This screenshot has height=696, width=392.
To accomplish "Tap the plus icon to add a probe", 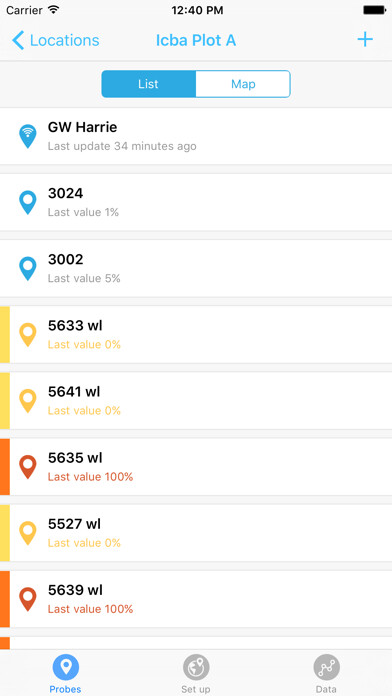I will pyautogui.click(x=365, y=40).
